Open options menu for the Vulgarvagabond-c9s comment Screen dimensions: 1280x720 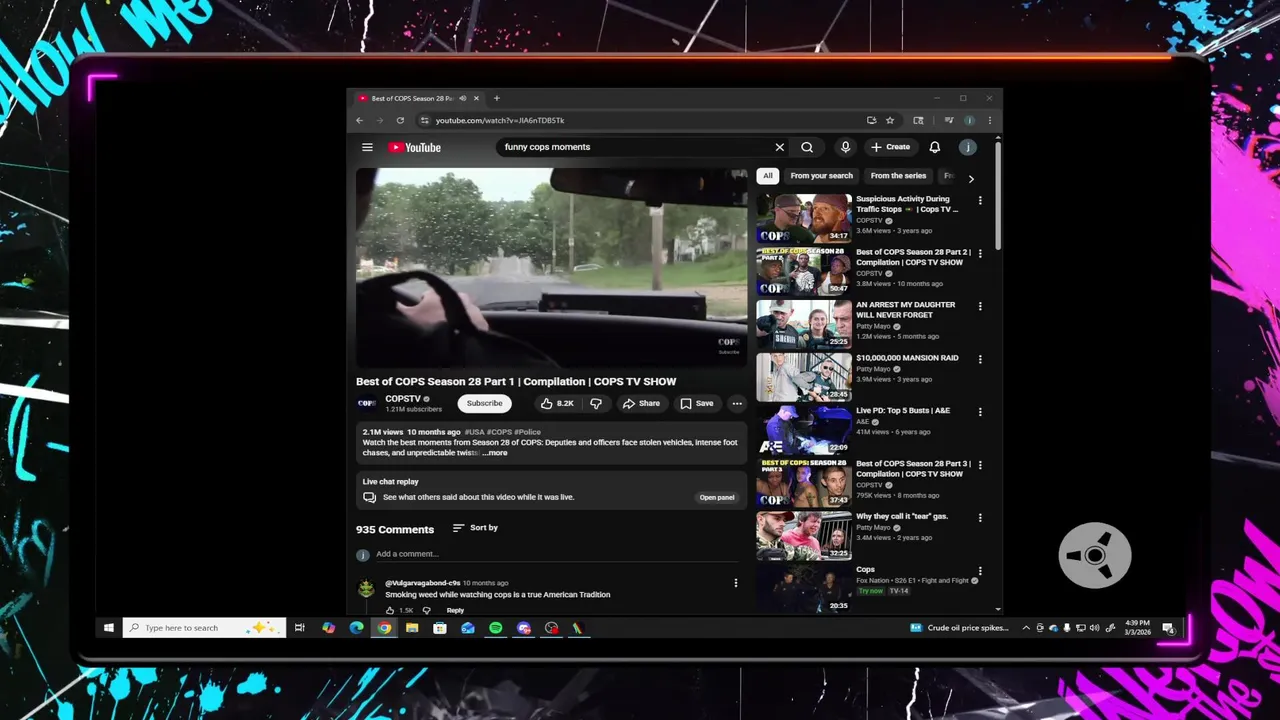736,583
